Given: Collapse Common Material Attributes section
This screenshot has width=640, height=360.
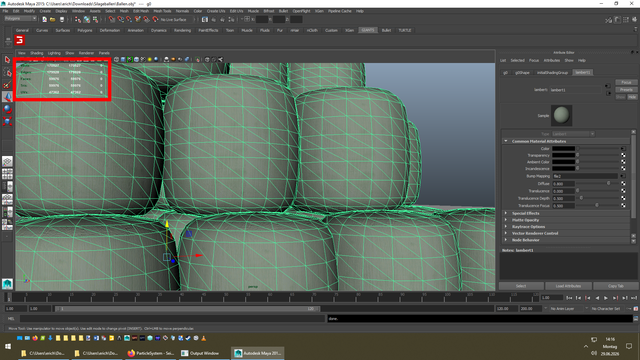Looking at the screenshot, I should tap(506, 141).
